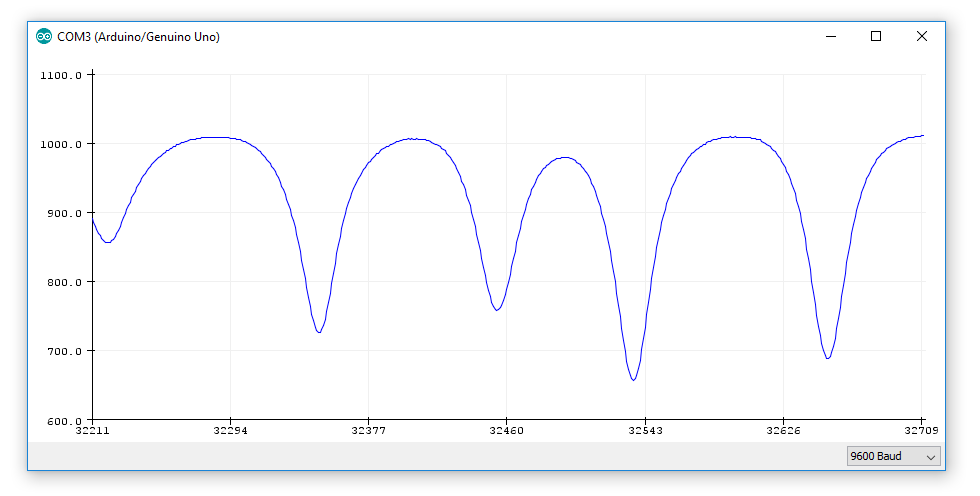This screenshot has width=980, height=496.
Task: Click the 32626 x-axis label
Action: 784,430
